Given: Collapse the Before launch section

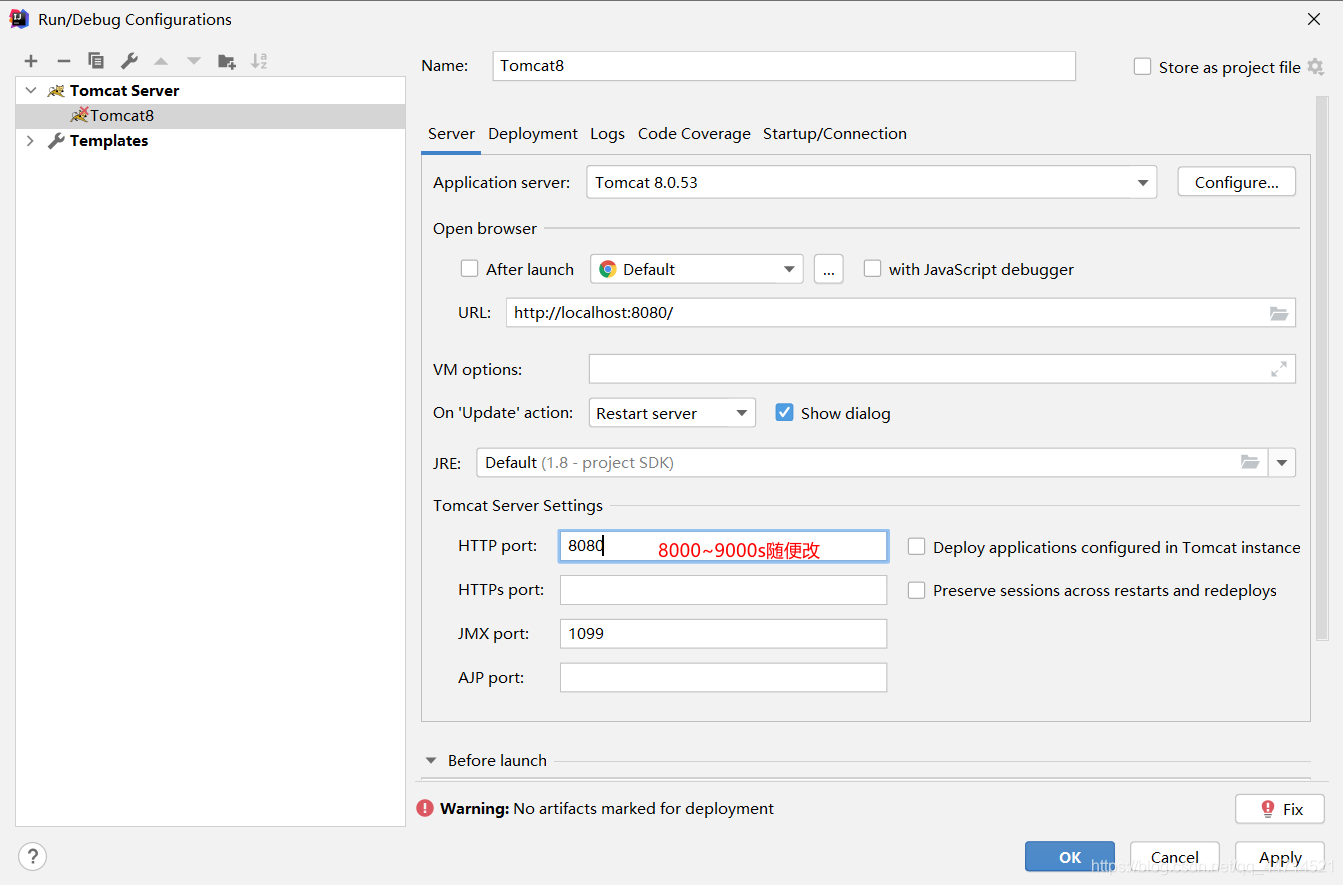Looking at the screenshot, I should [431, 760].
